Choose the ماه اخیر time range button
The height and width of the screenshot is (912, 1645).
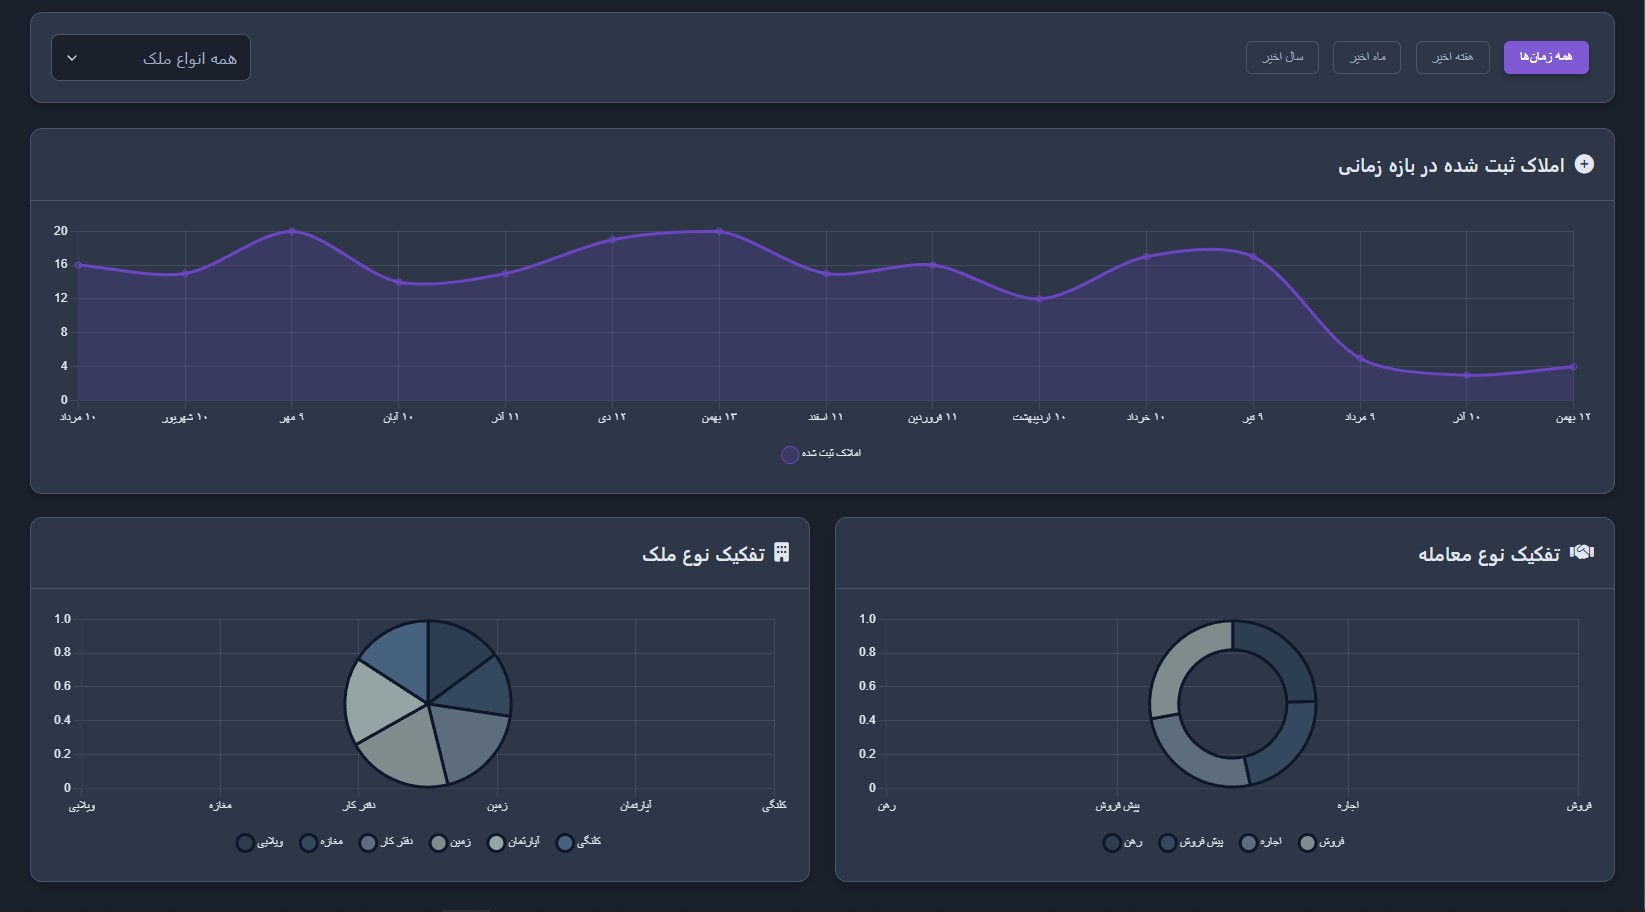1367,57
